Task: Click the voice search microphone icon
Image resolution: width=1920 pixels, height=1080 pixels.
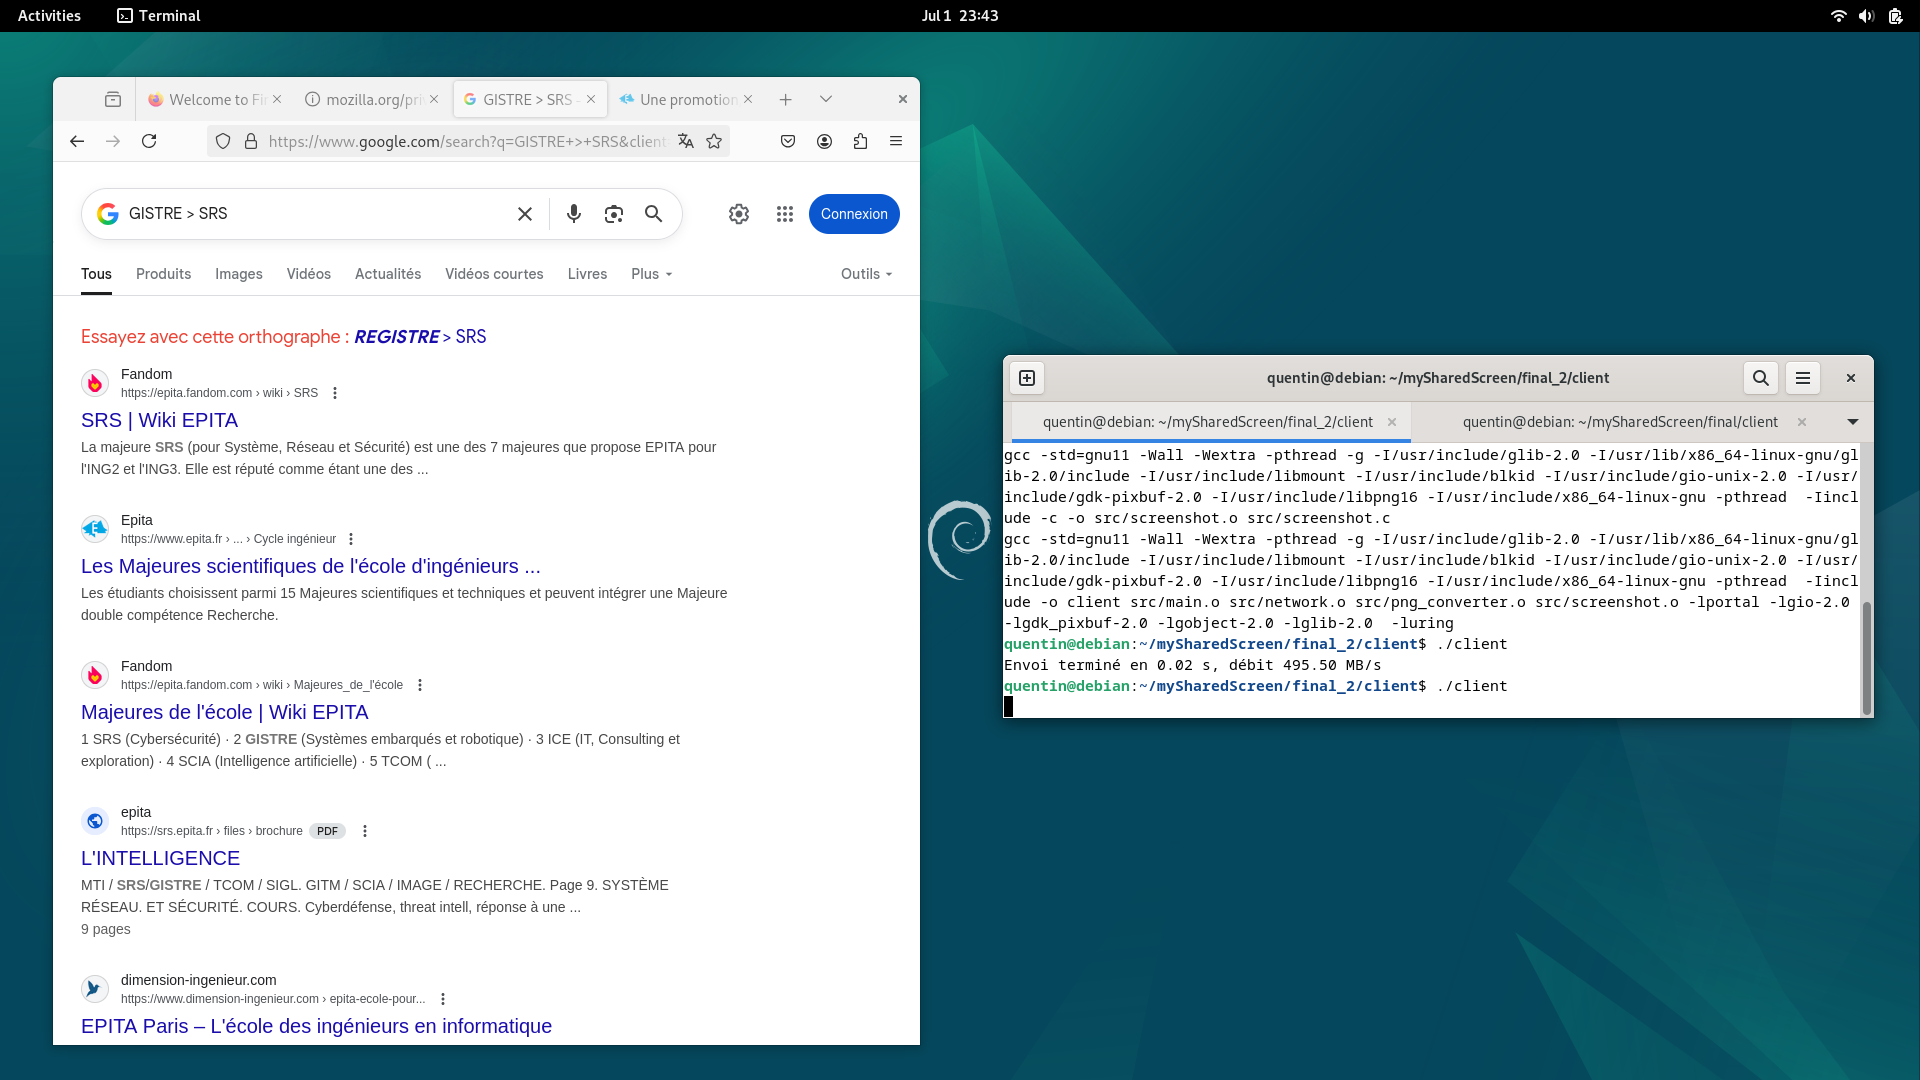Action: pos(574,214)
